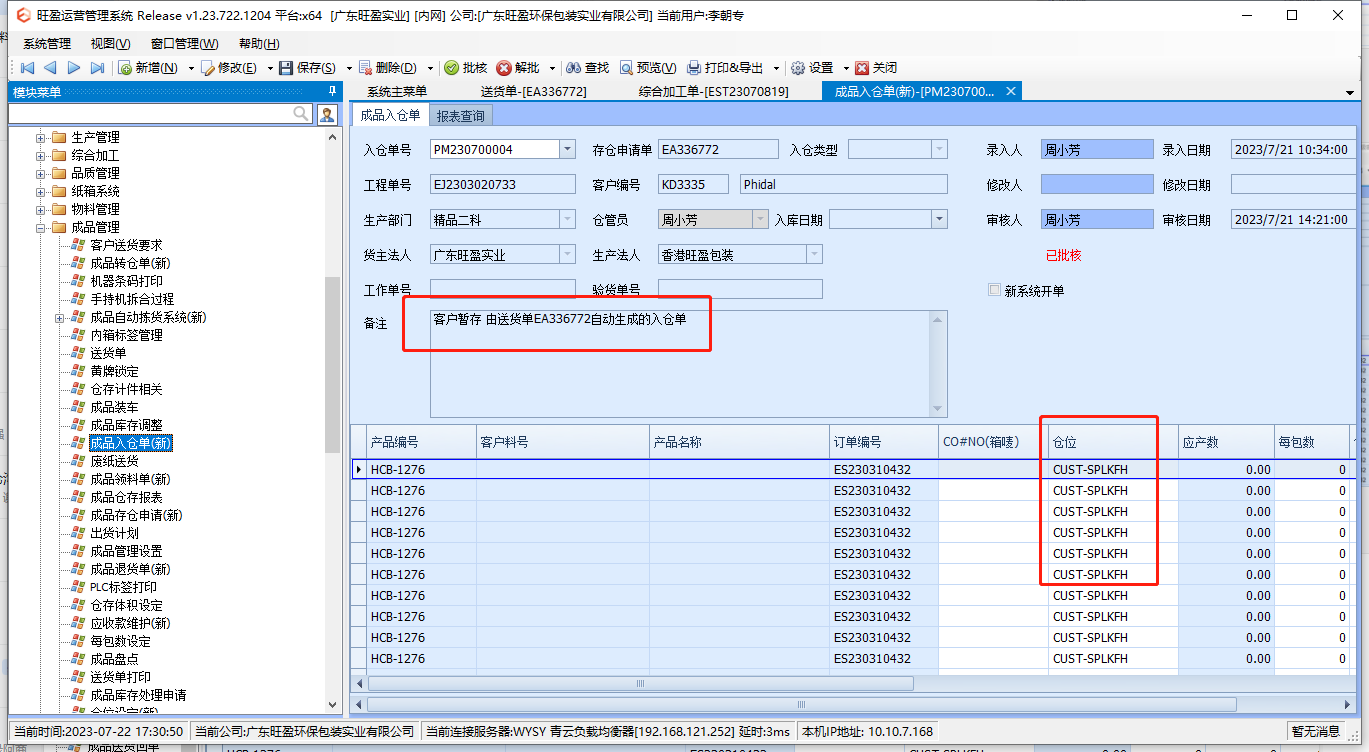Screen dimensions: 1369x752
Task: Open dropdown arrow next to 删除(D)
Action: 430,68
